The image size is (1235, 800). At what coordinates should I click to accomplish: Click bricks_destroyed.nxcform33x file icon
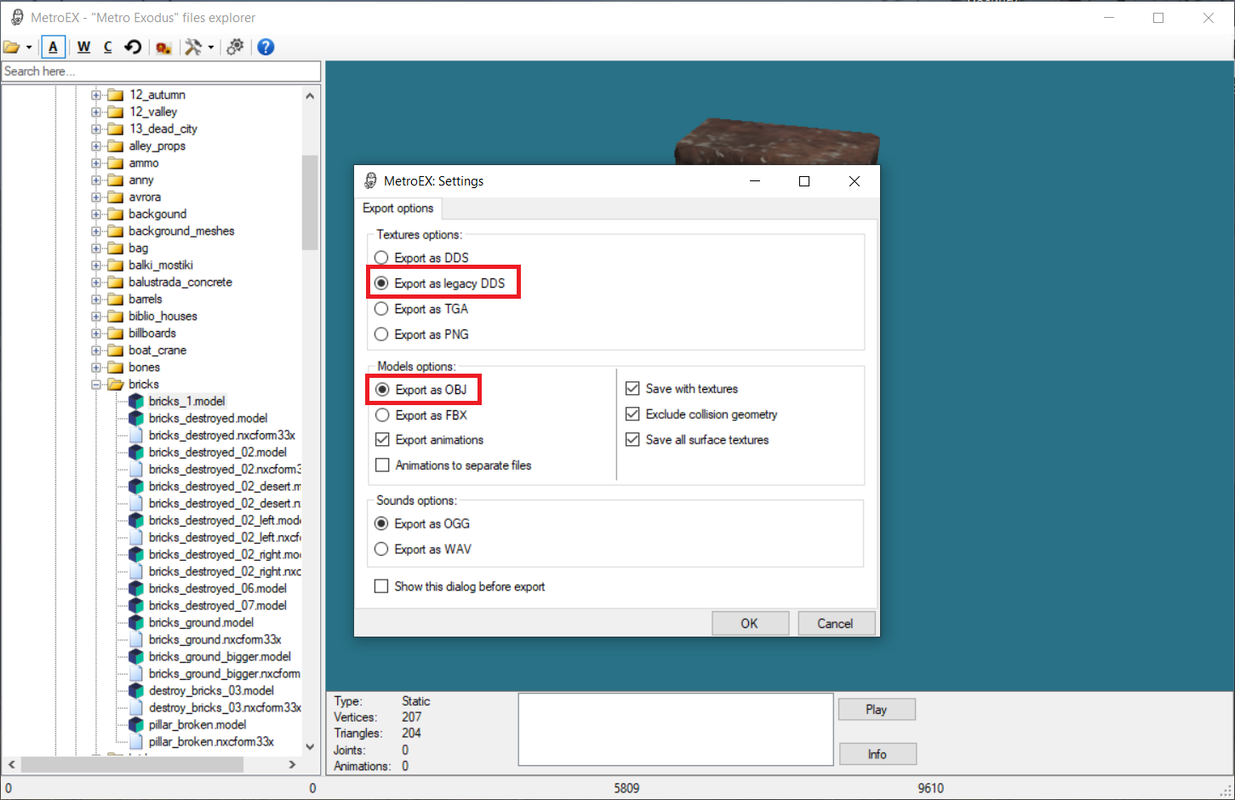tap(136, 435)
